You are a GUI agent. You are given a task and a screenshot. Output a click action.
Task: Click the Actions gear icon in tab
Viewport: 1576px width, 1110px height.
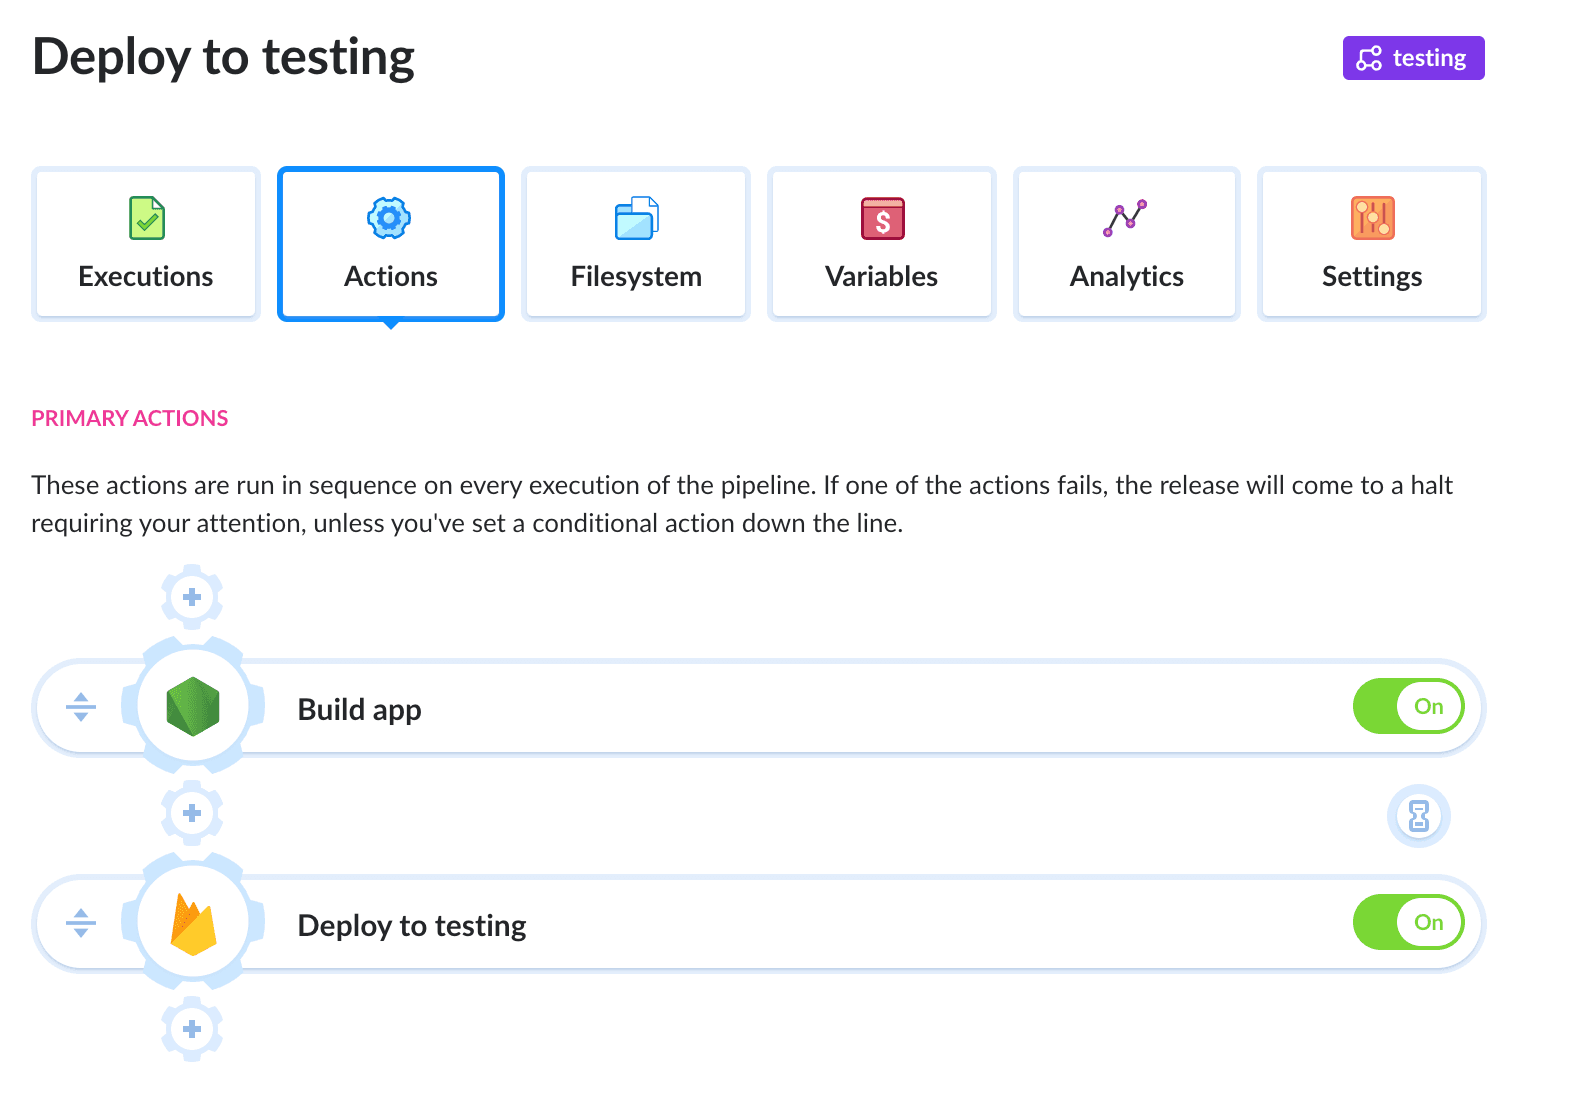pyautogui.click(x=389, y=218)
